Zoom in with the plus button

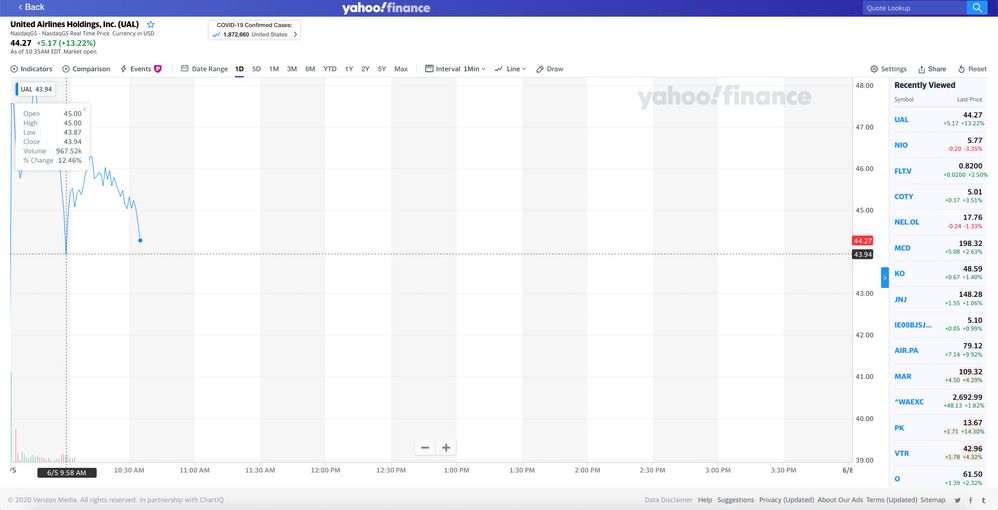coord(446,448)
